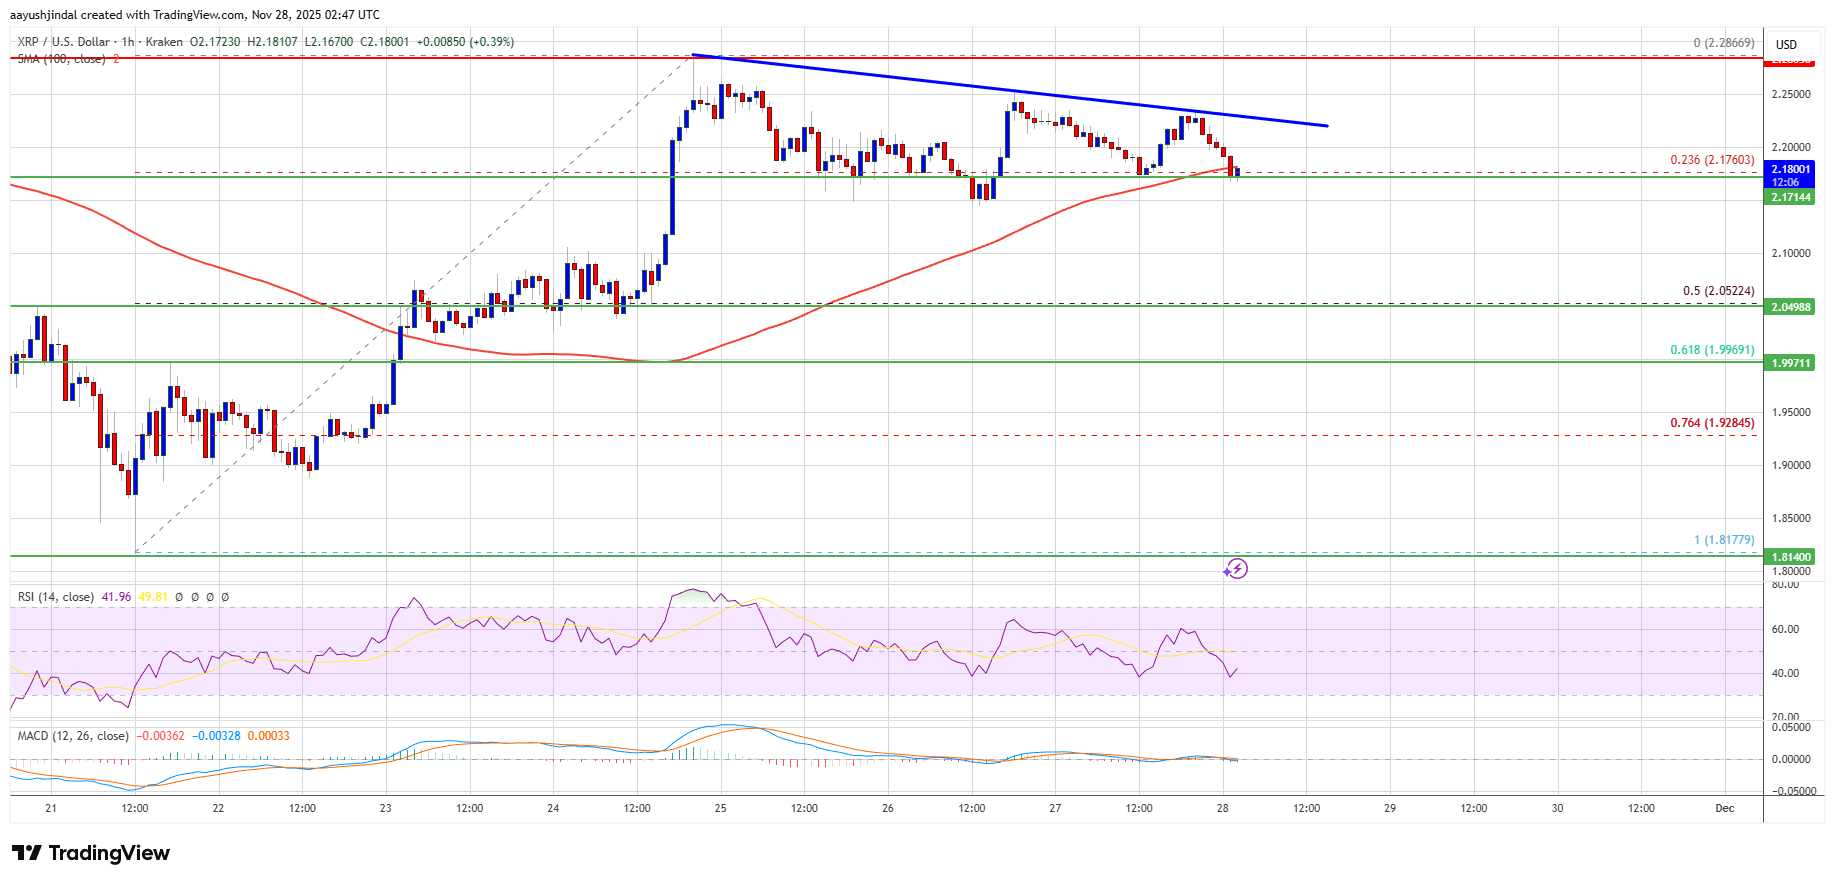The height and width of the screenshot is (883, 1835).
Task: Click the 0.764 (1.92845) Fibonacci level label
Action: pyautogui.click(x=1712, y=423)
